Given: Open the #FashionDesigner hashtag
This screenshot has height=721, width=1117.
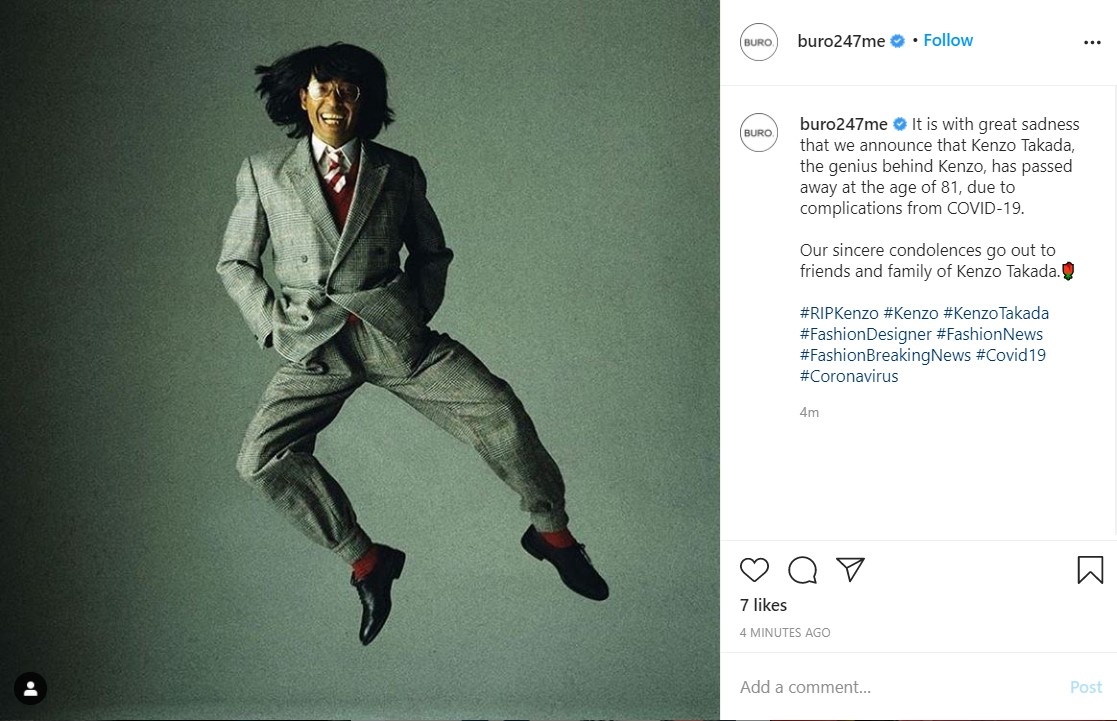Looking at the screenshot, I should coord(865,334).
